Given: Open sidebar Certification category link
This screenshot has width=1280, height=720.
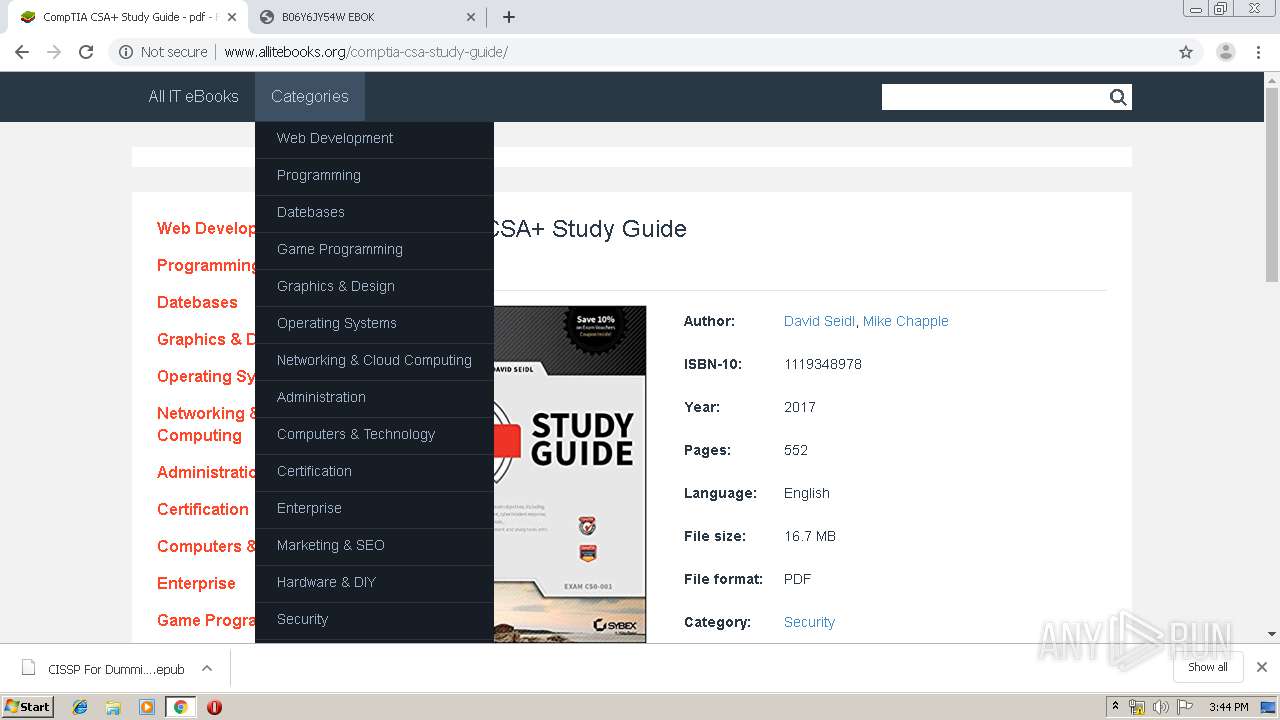Looking at the screenshot, I should click(203, 509).
